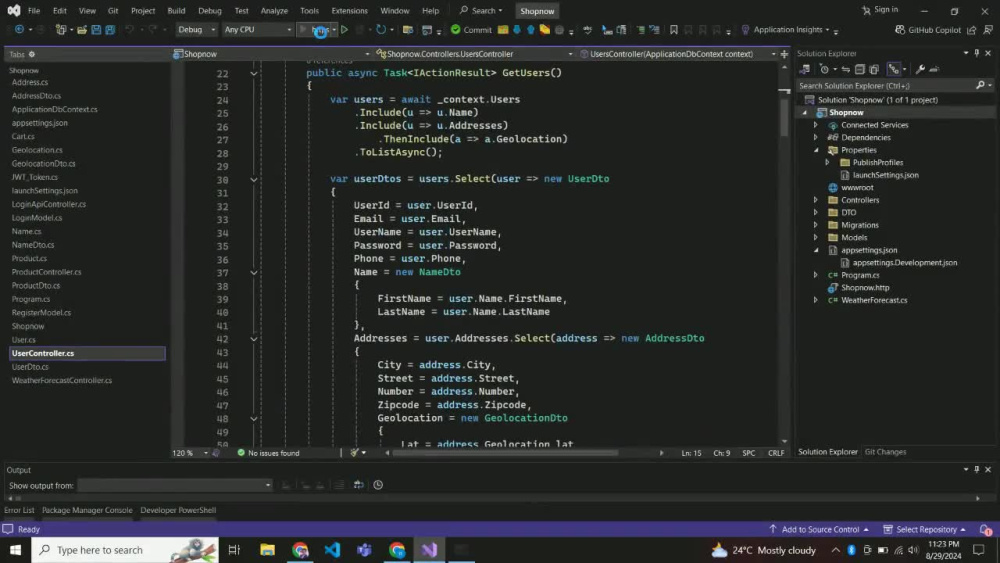Click the Application Insights lightbulb icon
This screenshot has width=1000, height=563.
[745, 29]
